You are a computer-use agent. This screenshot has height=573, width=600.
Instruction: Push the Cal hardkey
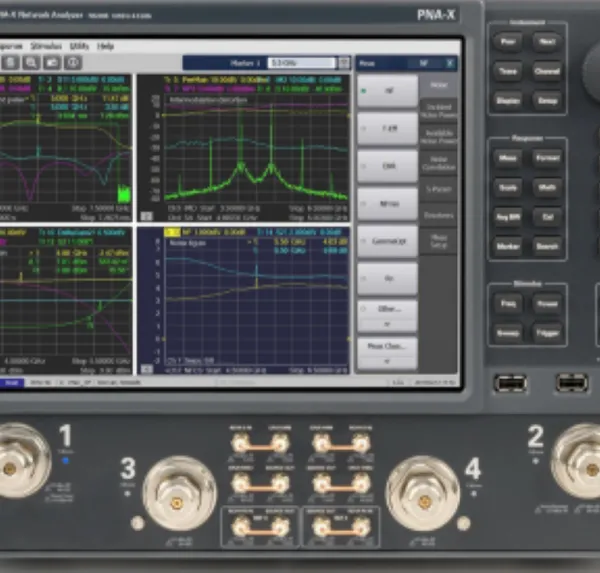tap(547, 217)
